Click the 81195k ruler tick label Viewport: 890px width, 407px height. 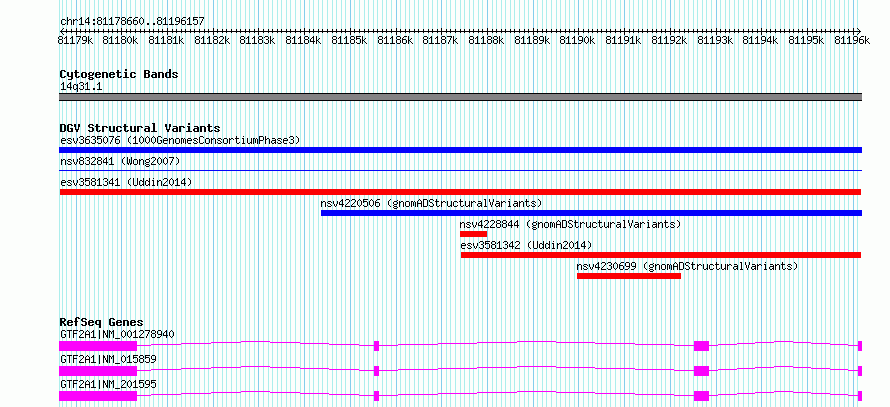point(807,40)
